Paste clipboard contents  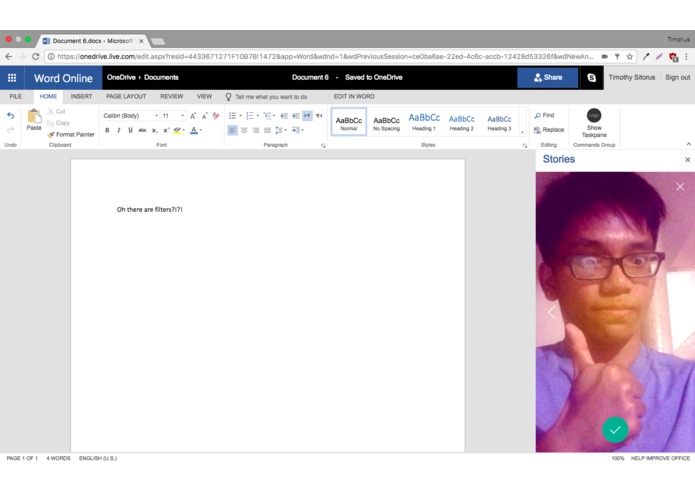coord(34,120)
